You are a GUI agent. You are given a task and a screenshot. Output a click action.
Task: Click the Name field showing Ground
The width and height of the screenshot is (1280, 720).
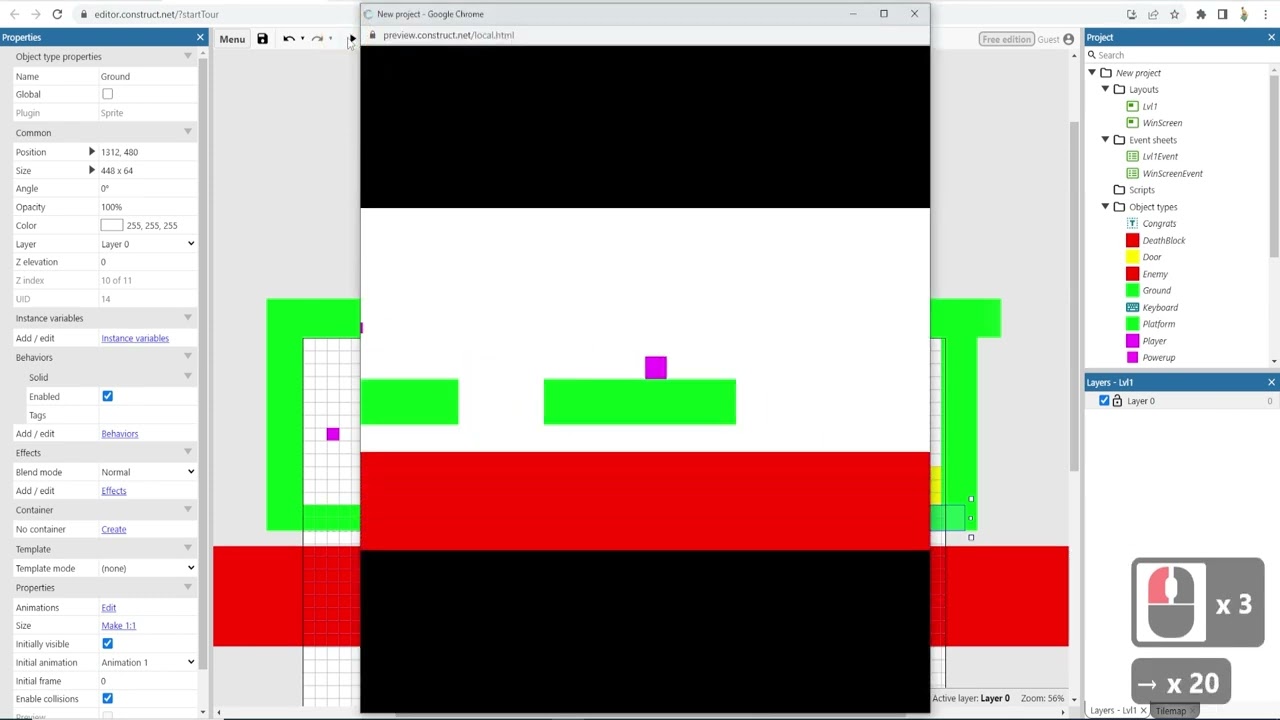click(147, 76)
